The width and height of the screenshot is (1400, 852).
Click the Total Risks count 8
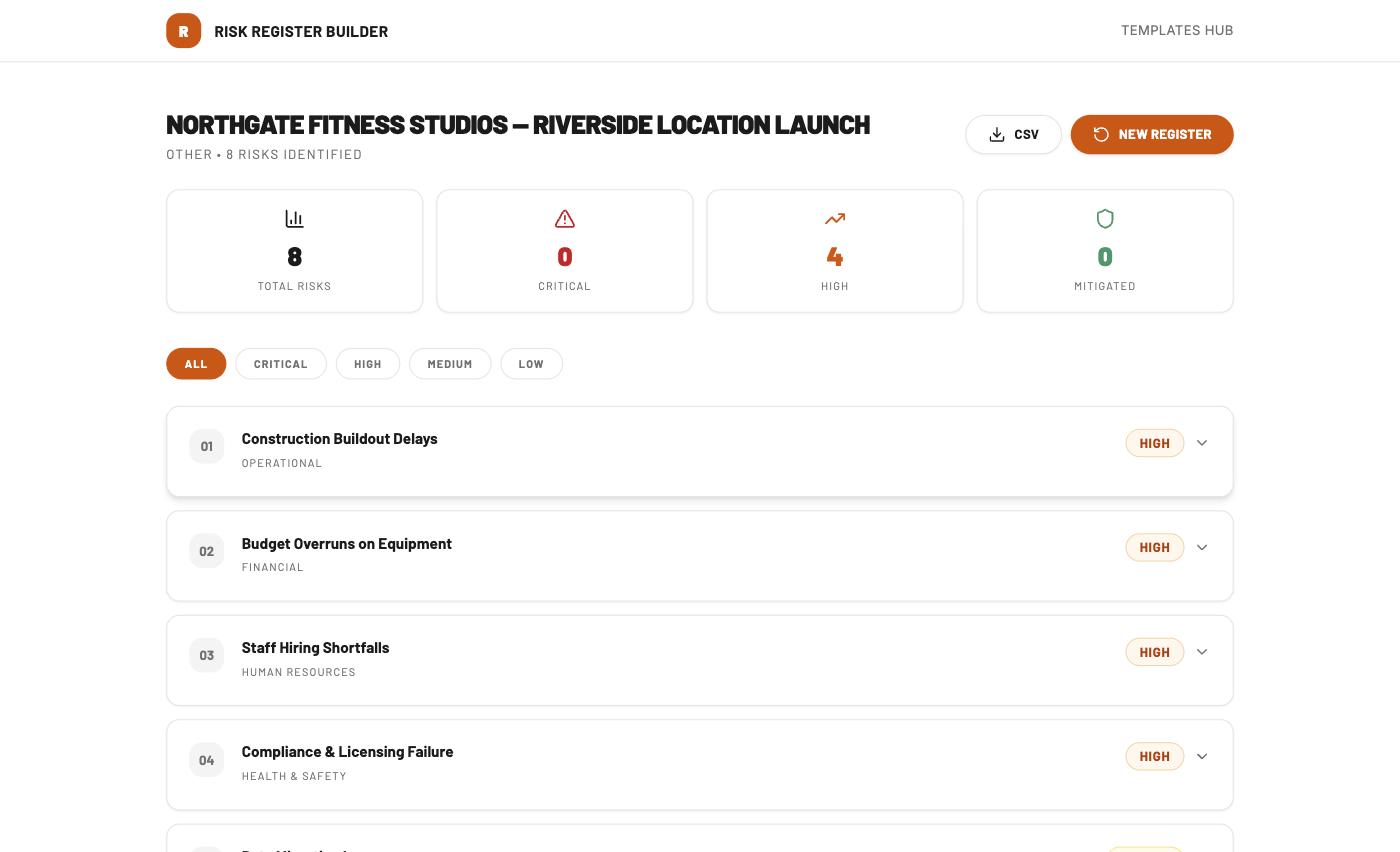click(x=294, y=257)
